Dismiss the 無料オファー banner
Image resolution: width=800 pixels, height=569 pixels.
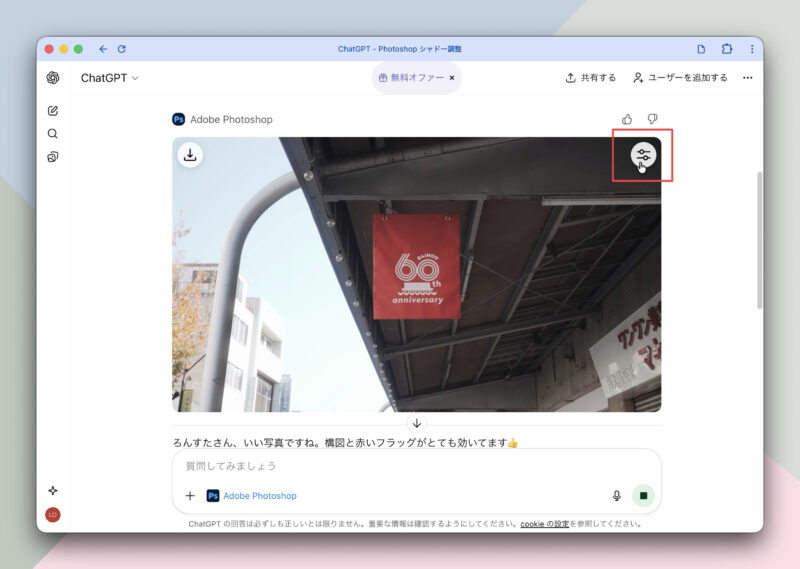point(451,78)
